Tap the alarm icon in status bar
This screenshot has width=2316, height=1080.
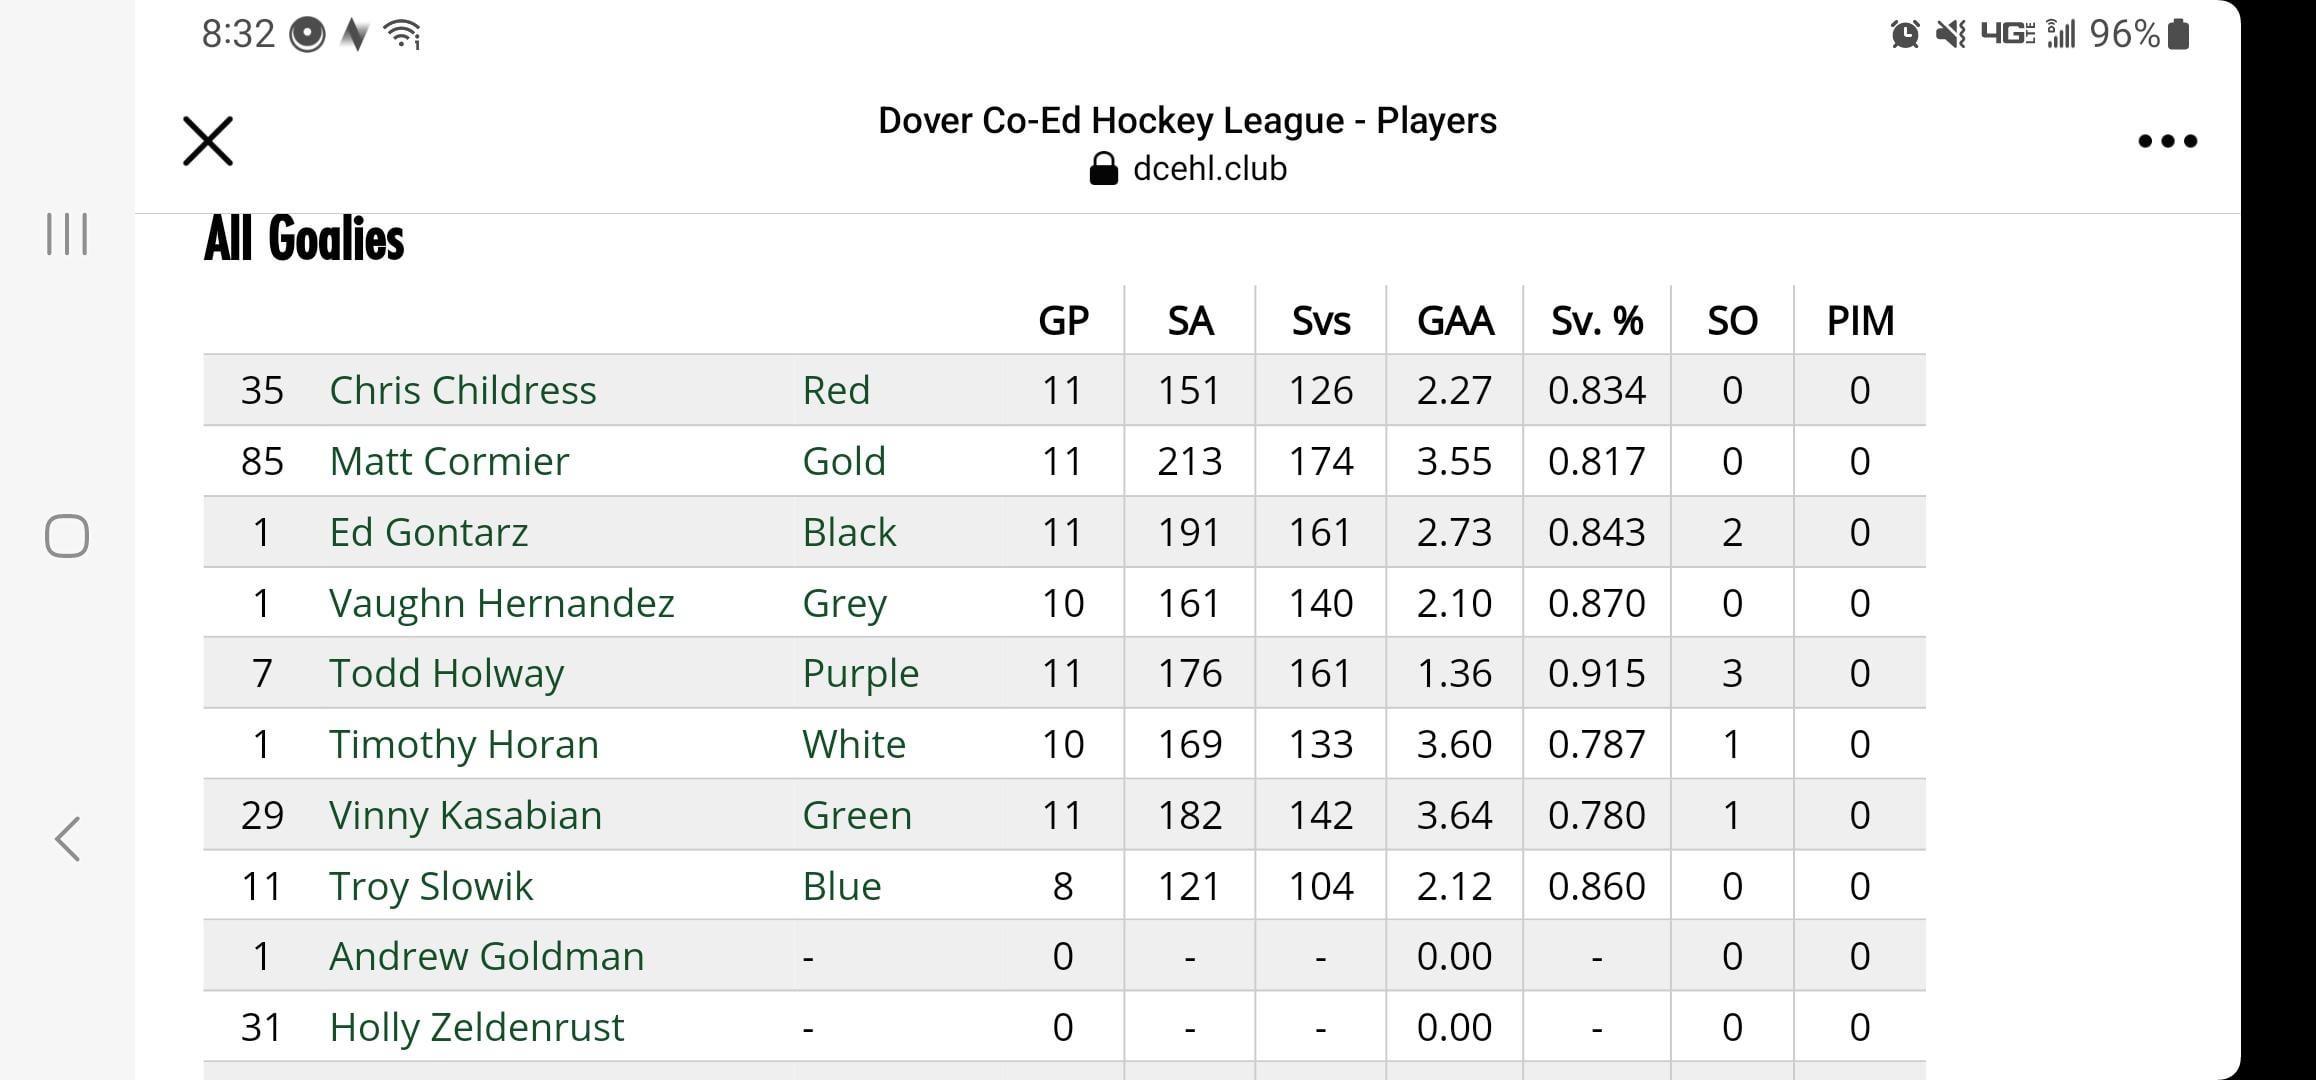(x=1905, y=35)
